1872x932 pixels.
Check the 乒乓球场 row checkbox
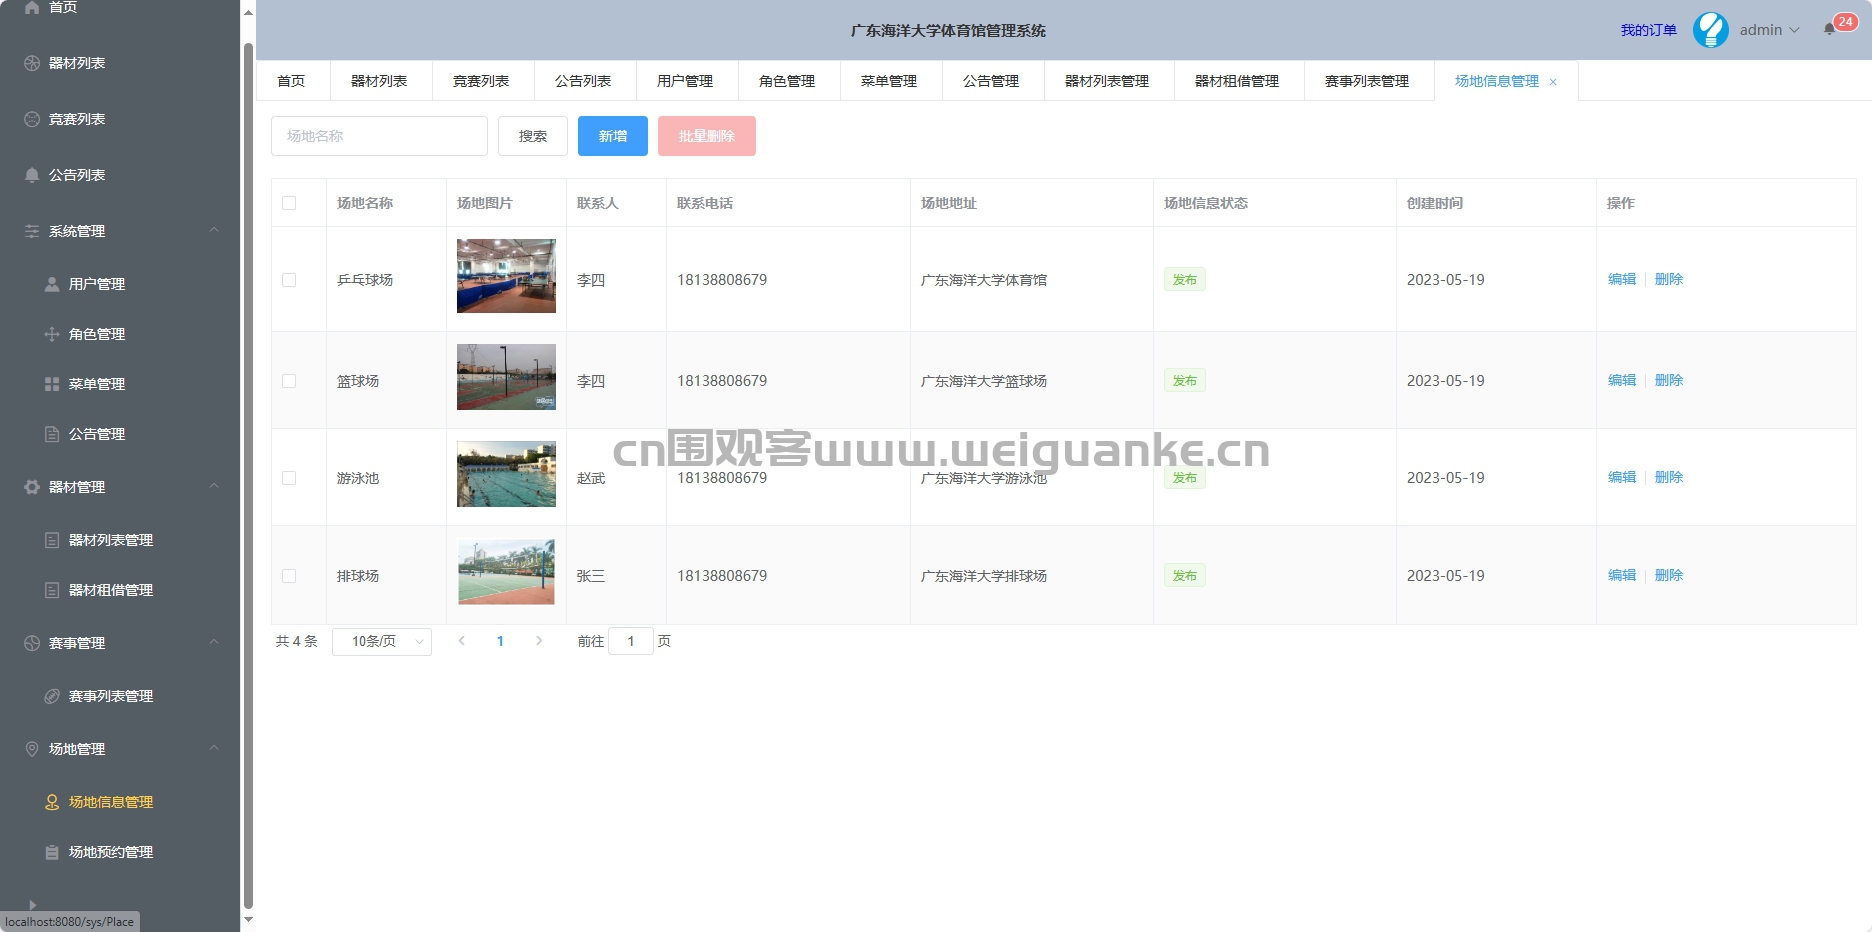[289, 280]
